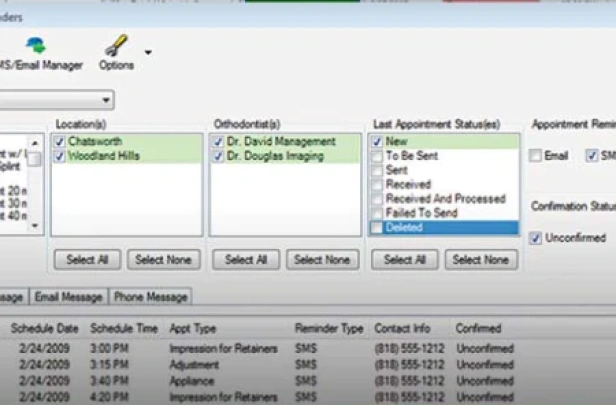Check the highlighted Deleted status box
616x405 pixels.
point(377,227)
